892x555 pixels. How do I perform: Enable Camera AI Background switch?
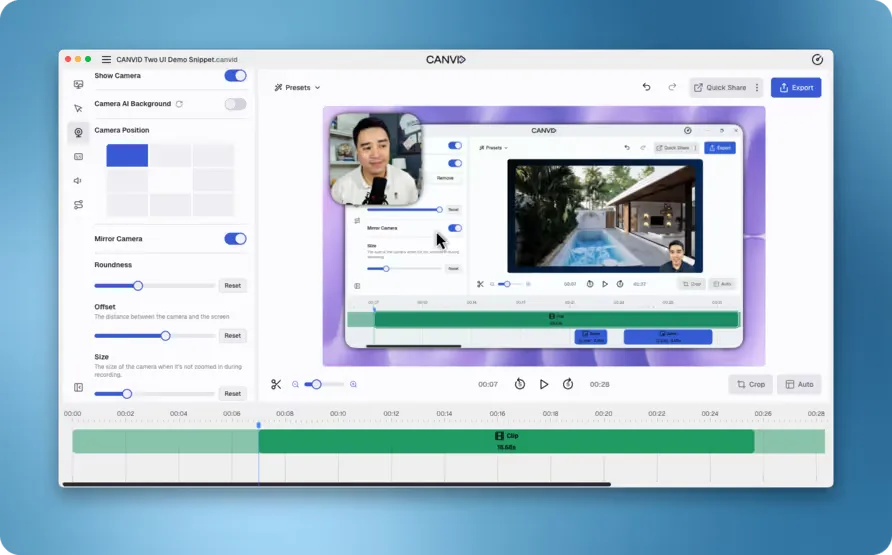235,104
